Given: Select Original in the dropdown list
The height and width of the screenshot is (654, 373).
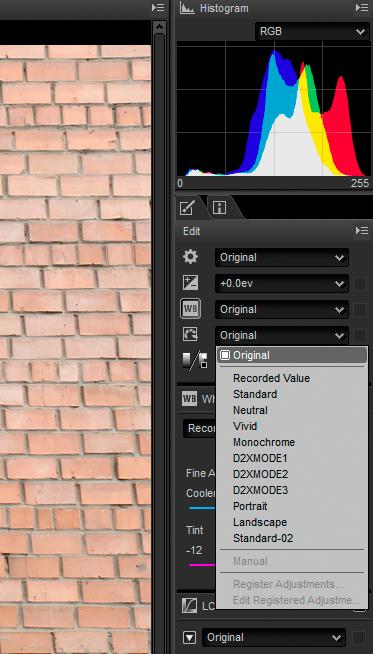Looking at the screenshot, I should tap(292, 355).
